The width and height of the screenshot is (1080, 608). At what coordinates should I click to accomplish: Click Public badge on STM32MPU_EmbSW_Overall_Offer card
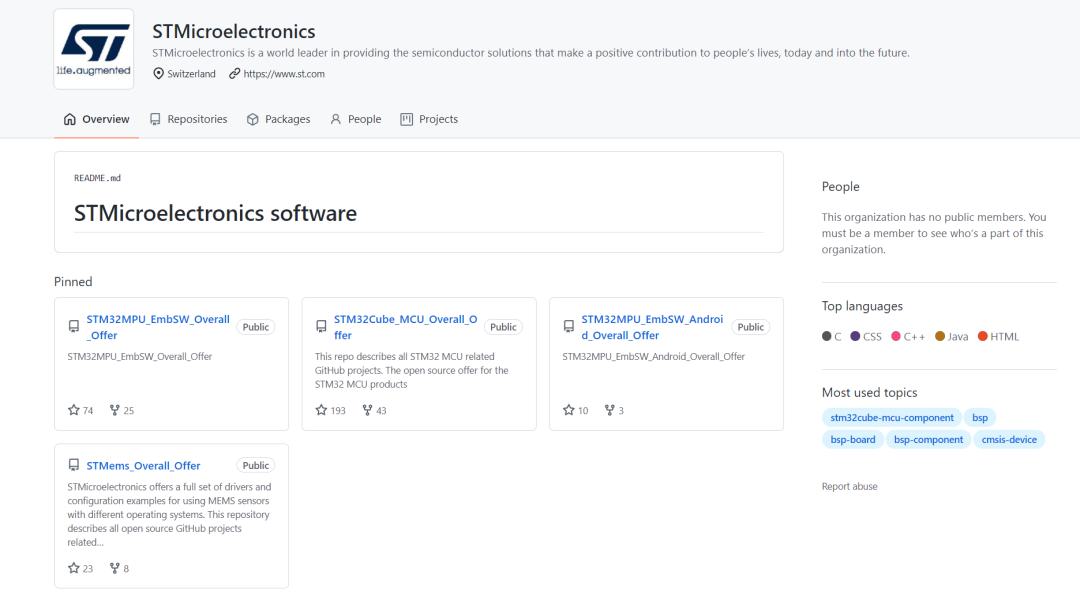tap(256, 327)
